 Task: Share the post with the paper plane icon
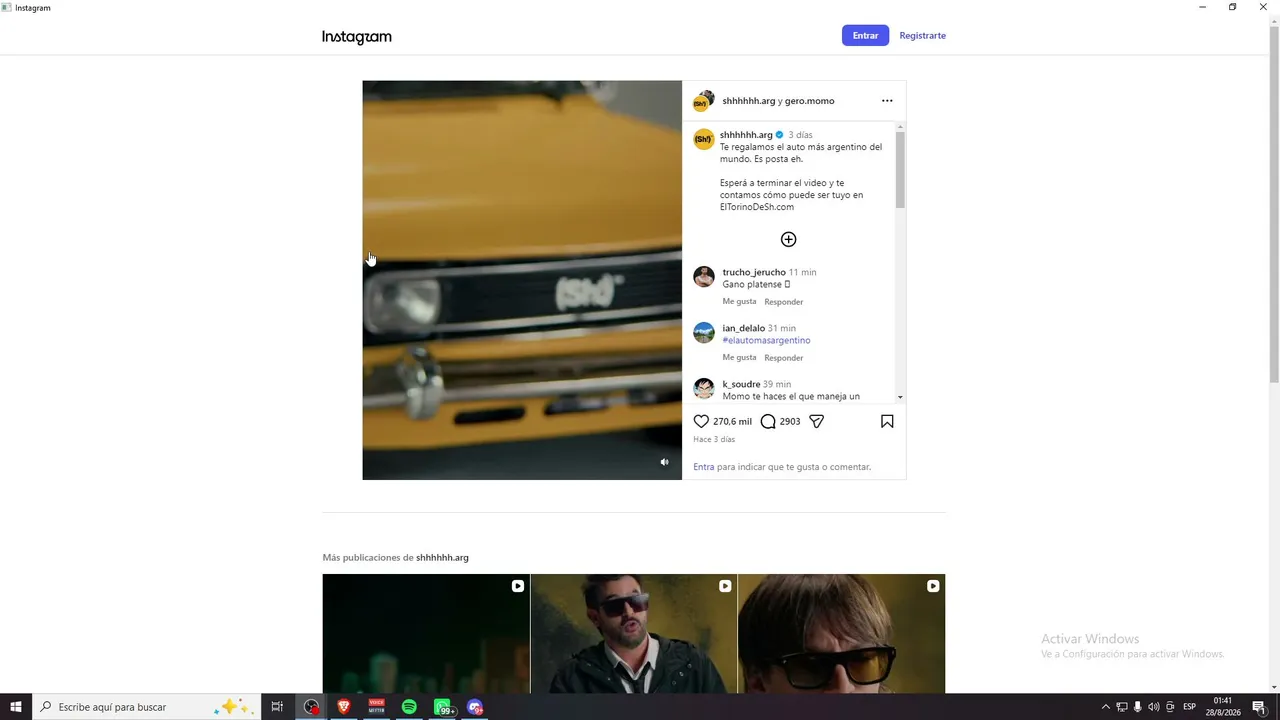point(816,422)
